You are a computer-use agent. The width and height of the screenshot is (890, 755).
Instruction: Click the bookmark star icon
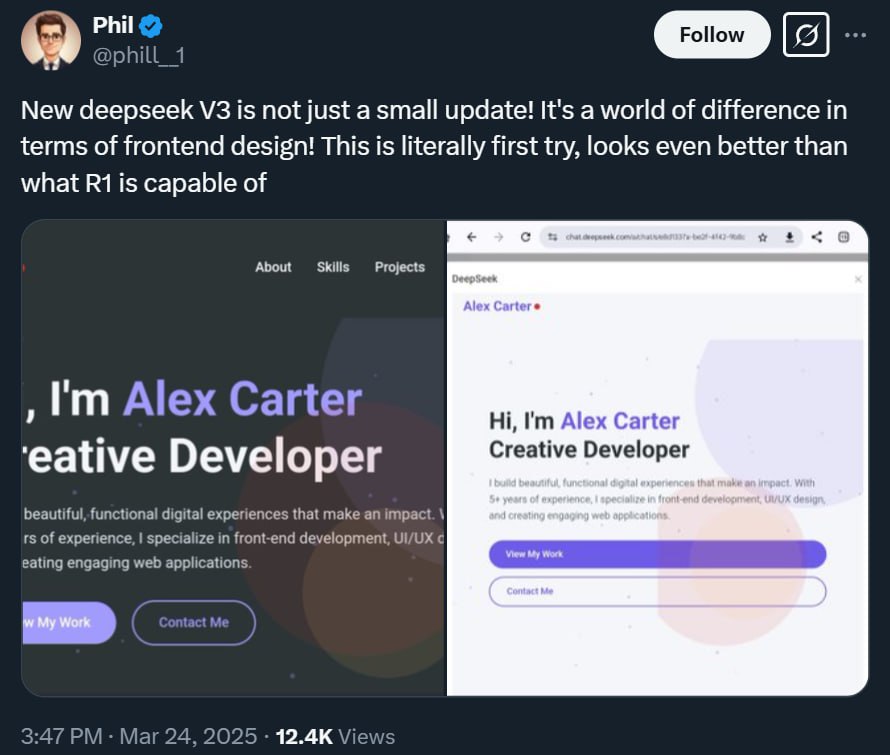tap(762, 237)
